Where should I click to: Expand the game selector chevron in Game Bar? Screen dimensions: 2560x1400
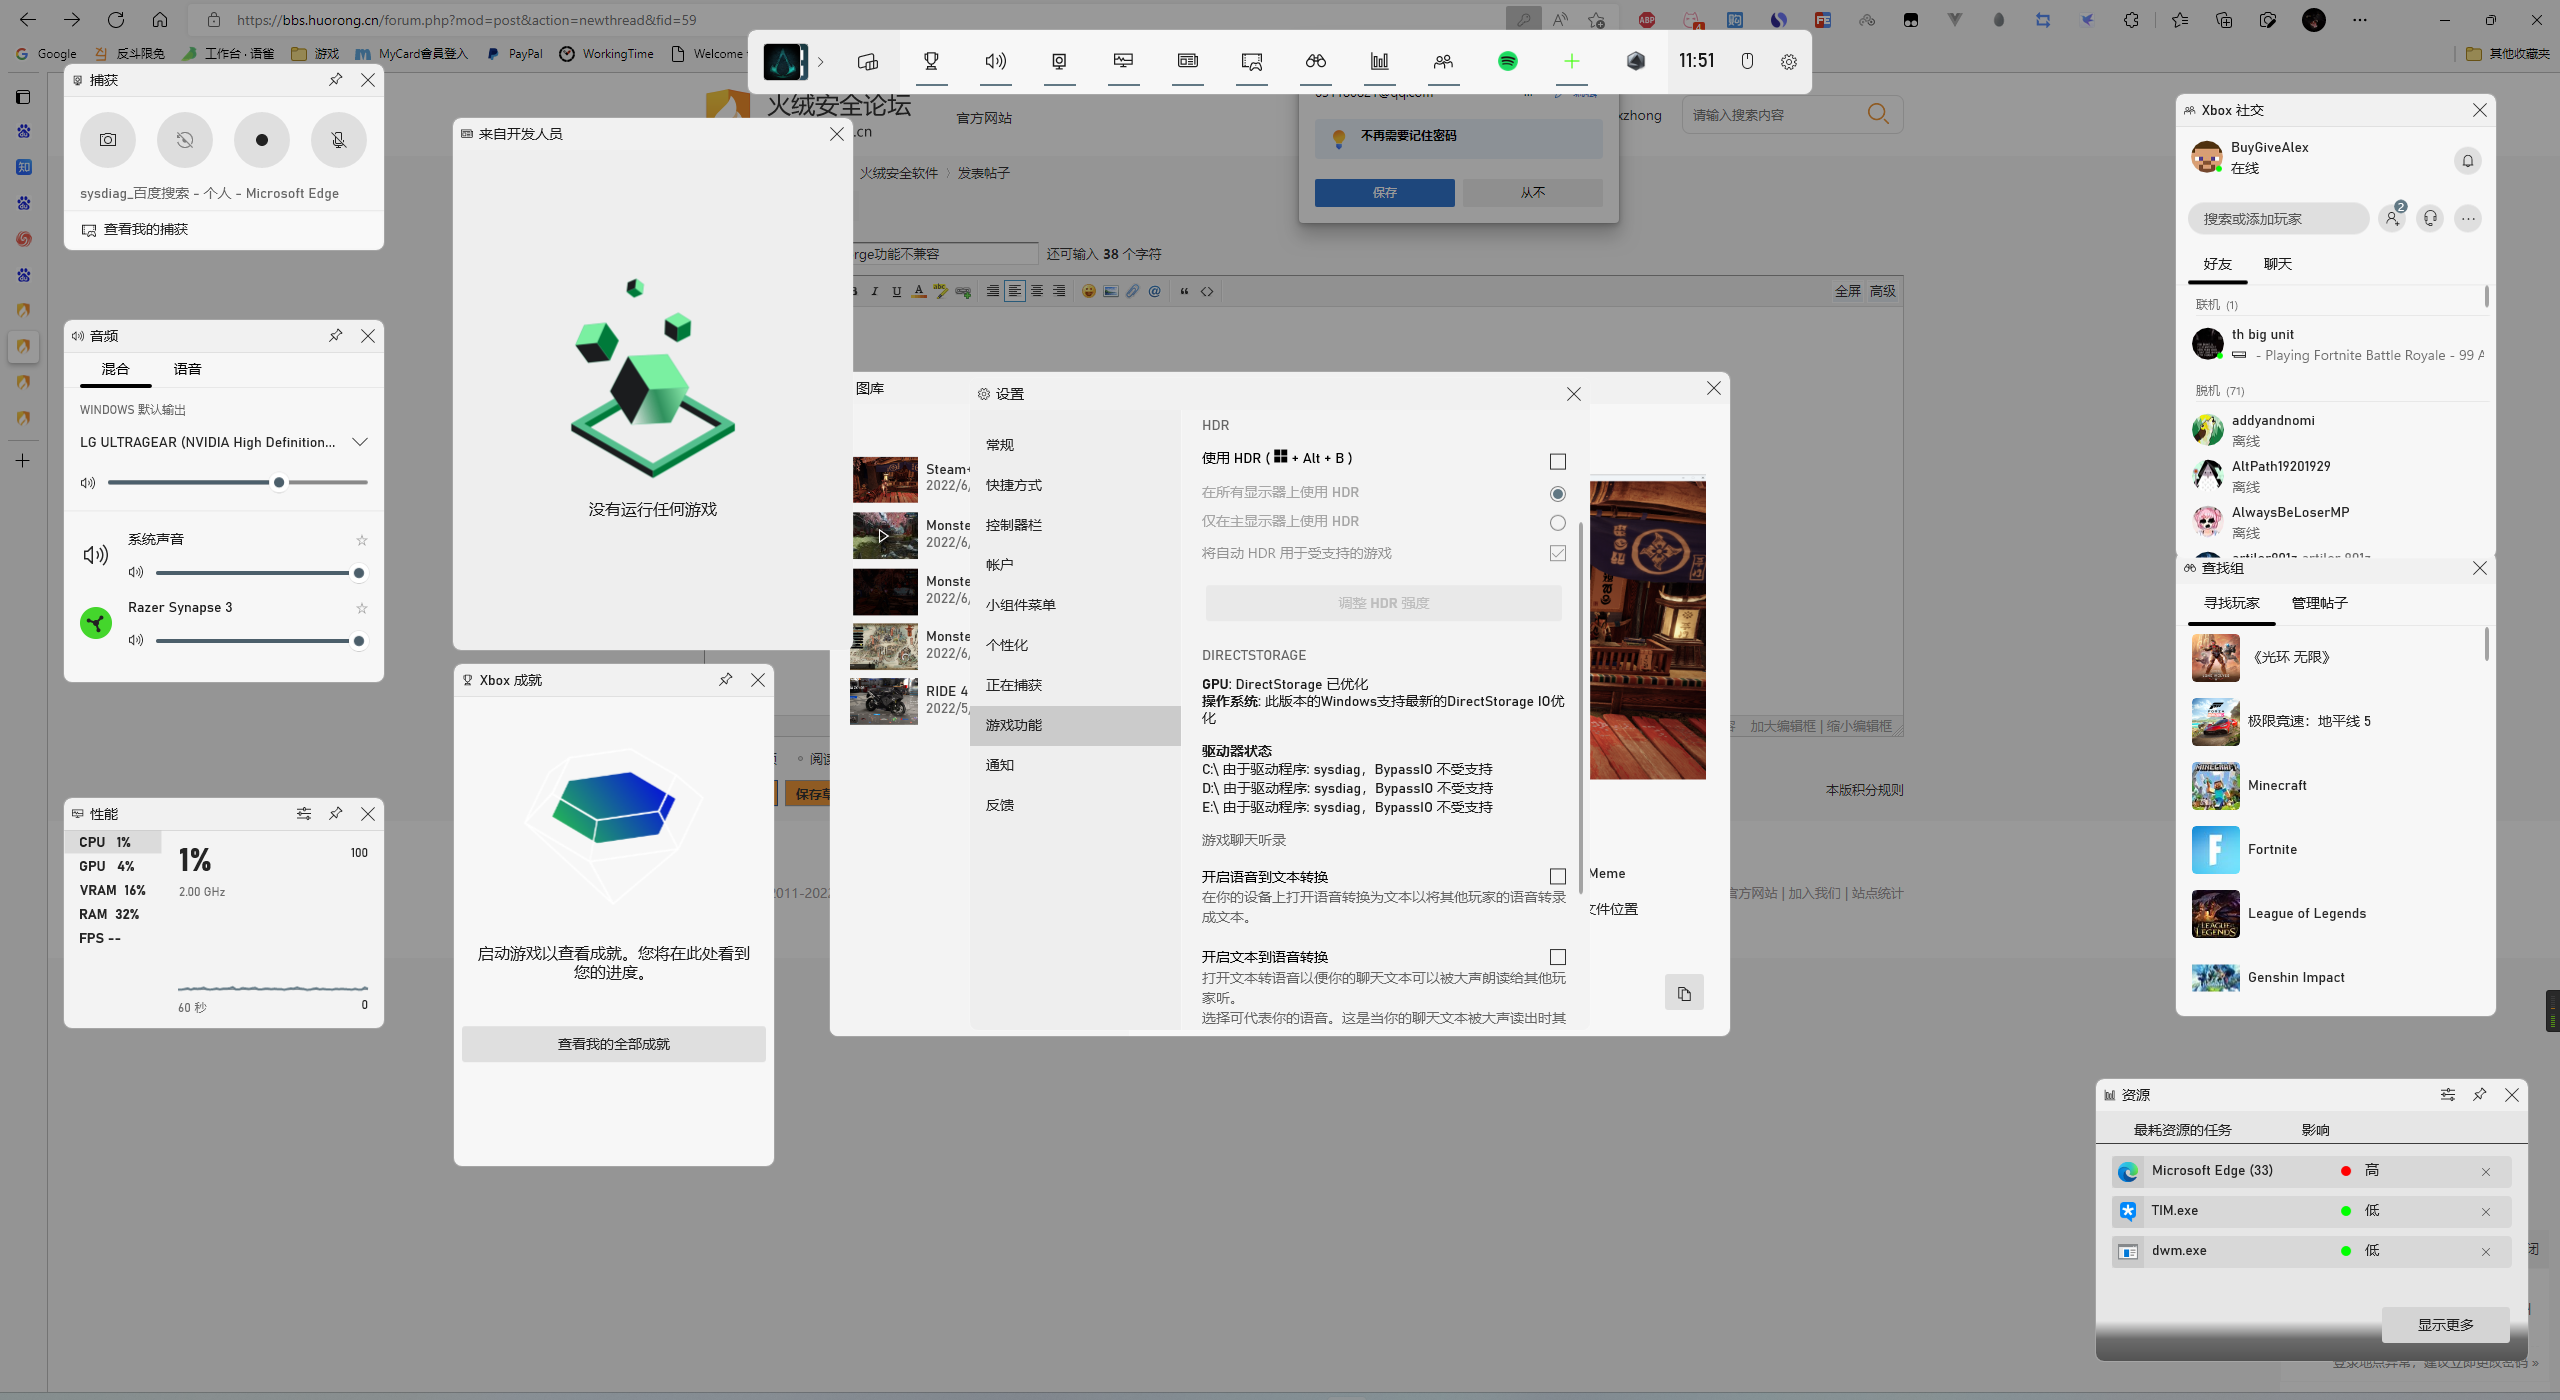tap(820, 61)
